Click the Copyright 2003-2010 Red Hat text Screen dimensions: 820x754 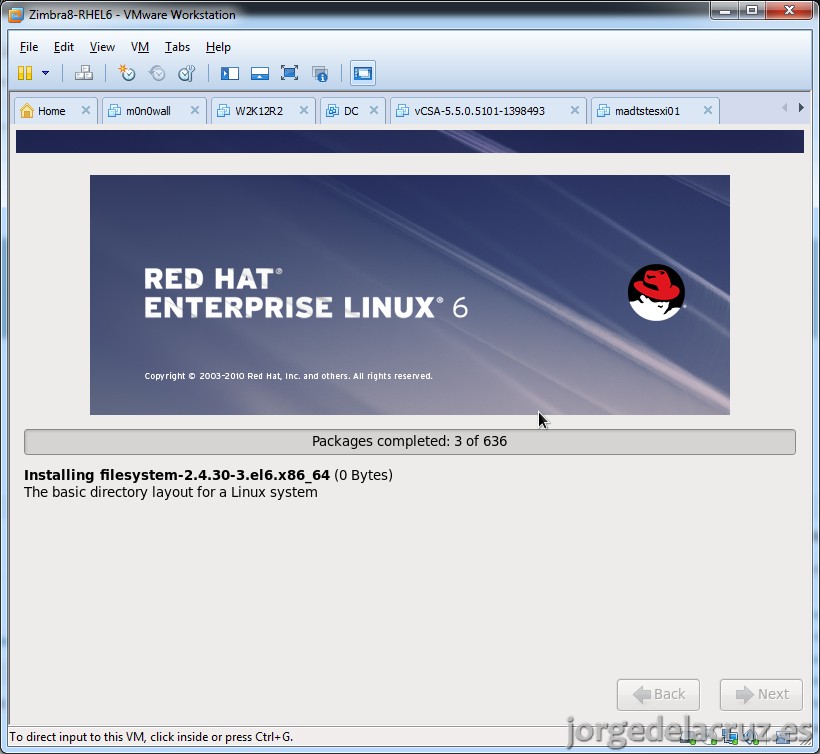pyautogui.click(x=288, y=376)
